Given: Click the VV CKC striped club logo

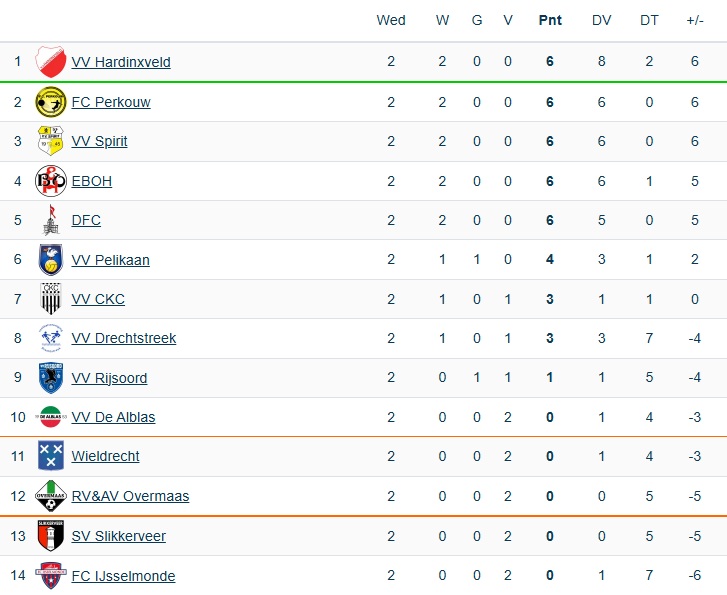Looking at the screenshot, I should coord(50,299).
